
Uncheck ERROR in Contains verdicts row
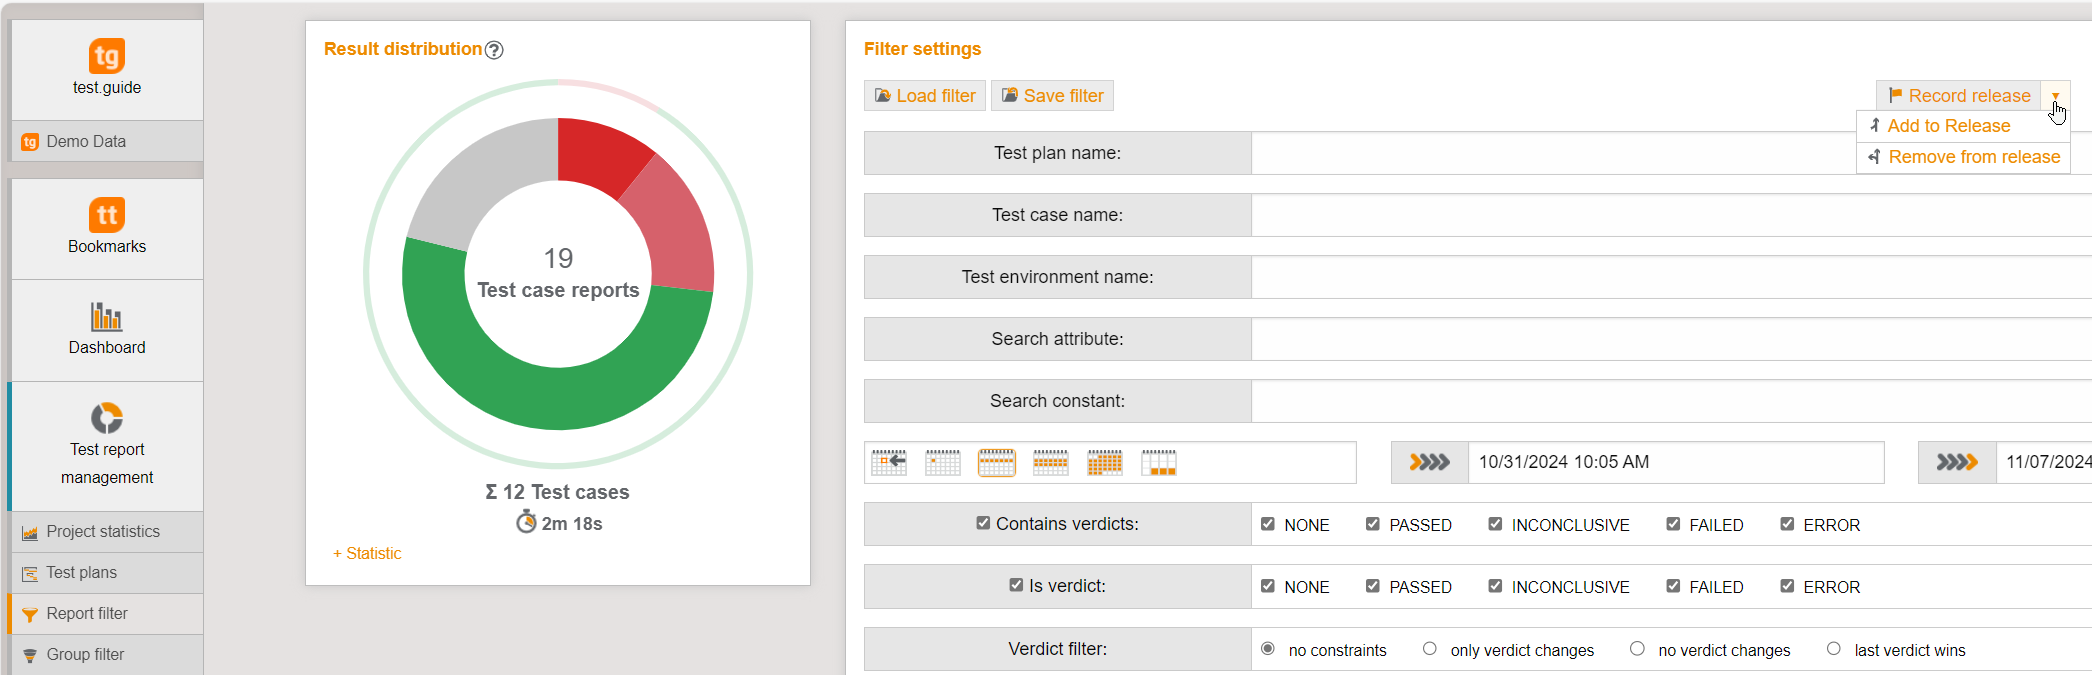pos(1787,524)
